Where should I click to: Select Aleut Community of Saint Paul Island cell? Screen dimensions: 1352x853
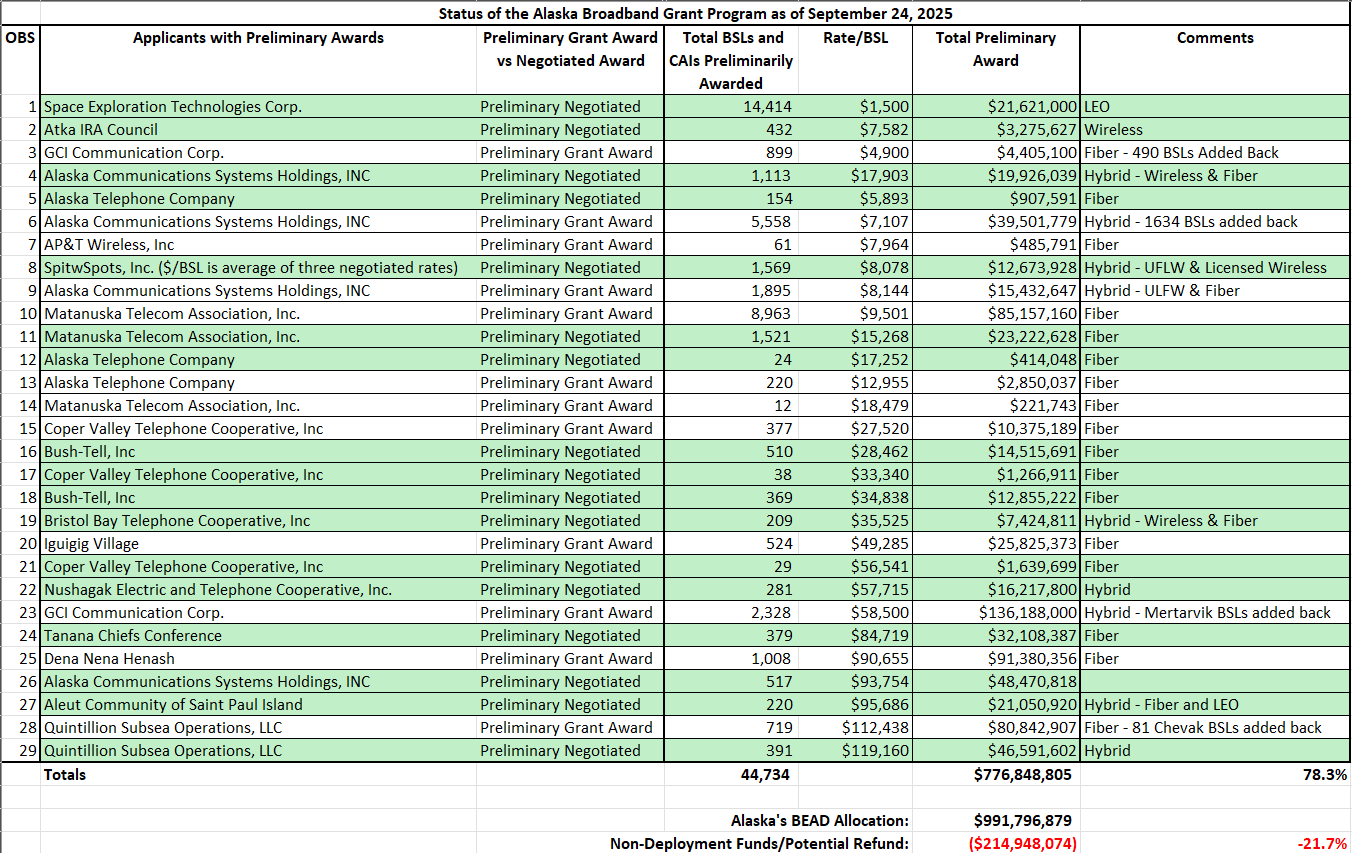173,705
